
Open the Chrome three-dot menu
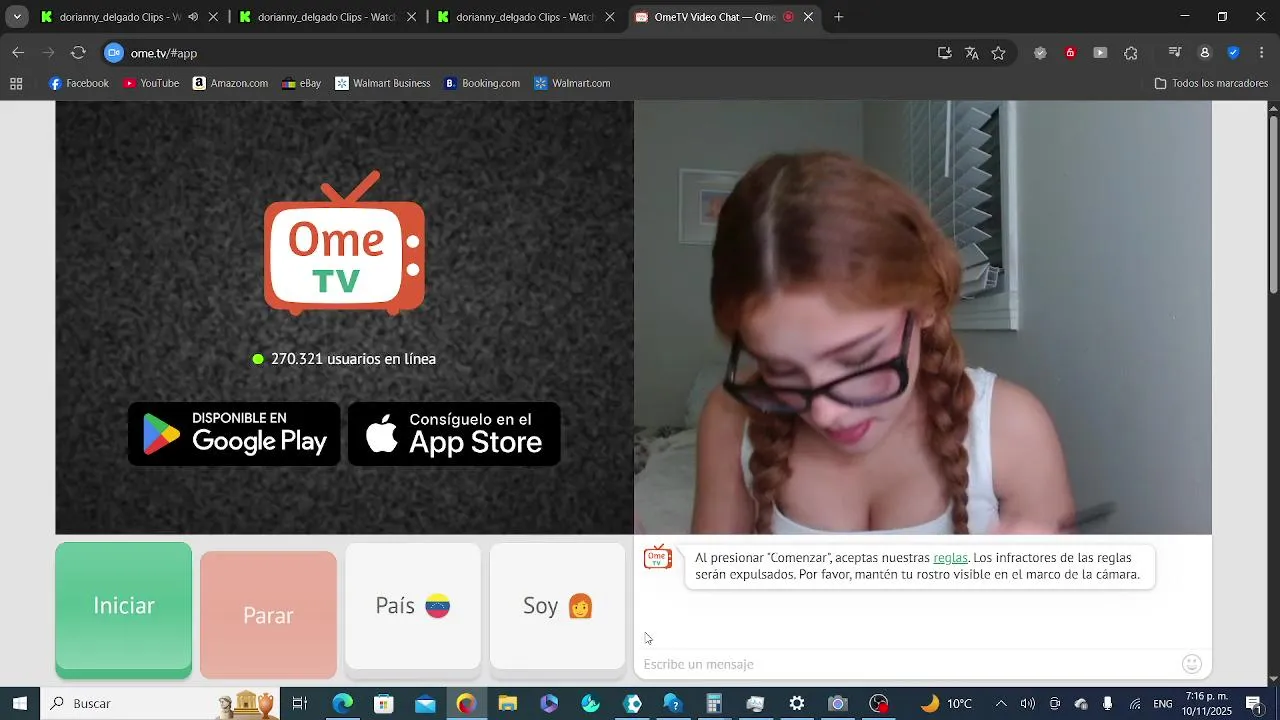point(1261,53)
